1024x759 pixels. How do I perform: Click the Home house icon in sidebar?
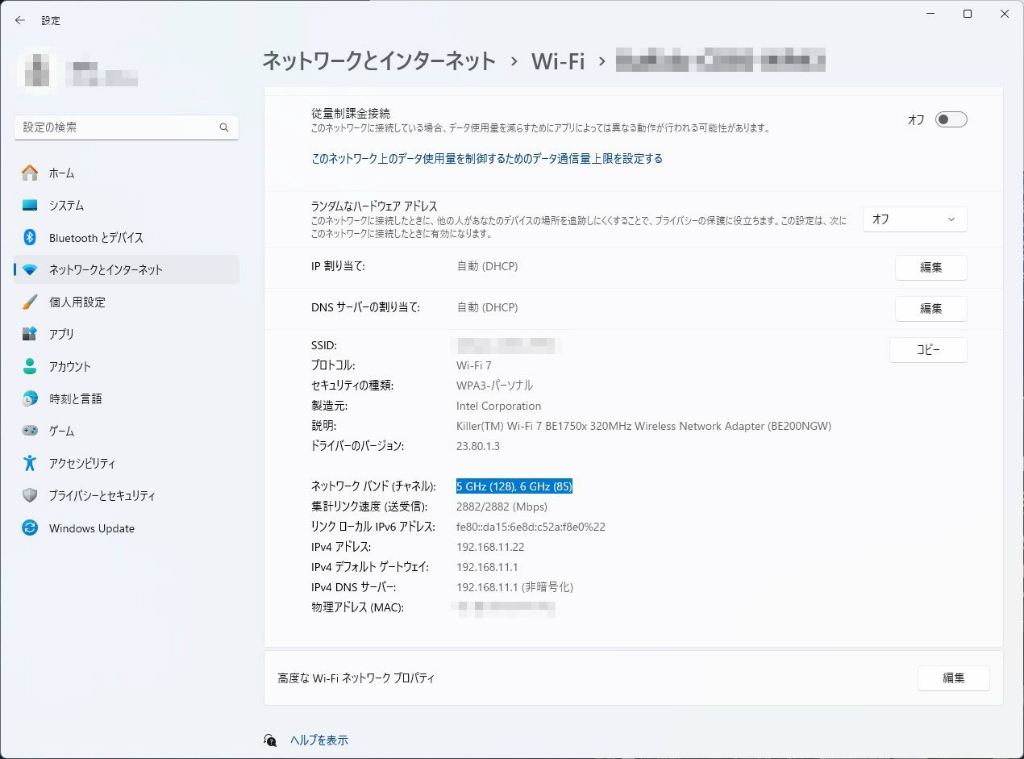pyautogui.click(x=29, y=173)
